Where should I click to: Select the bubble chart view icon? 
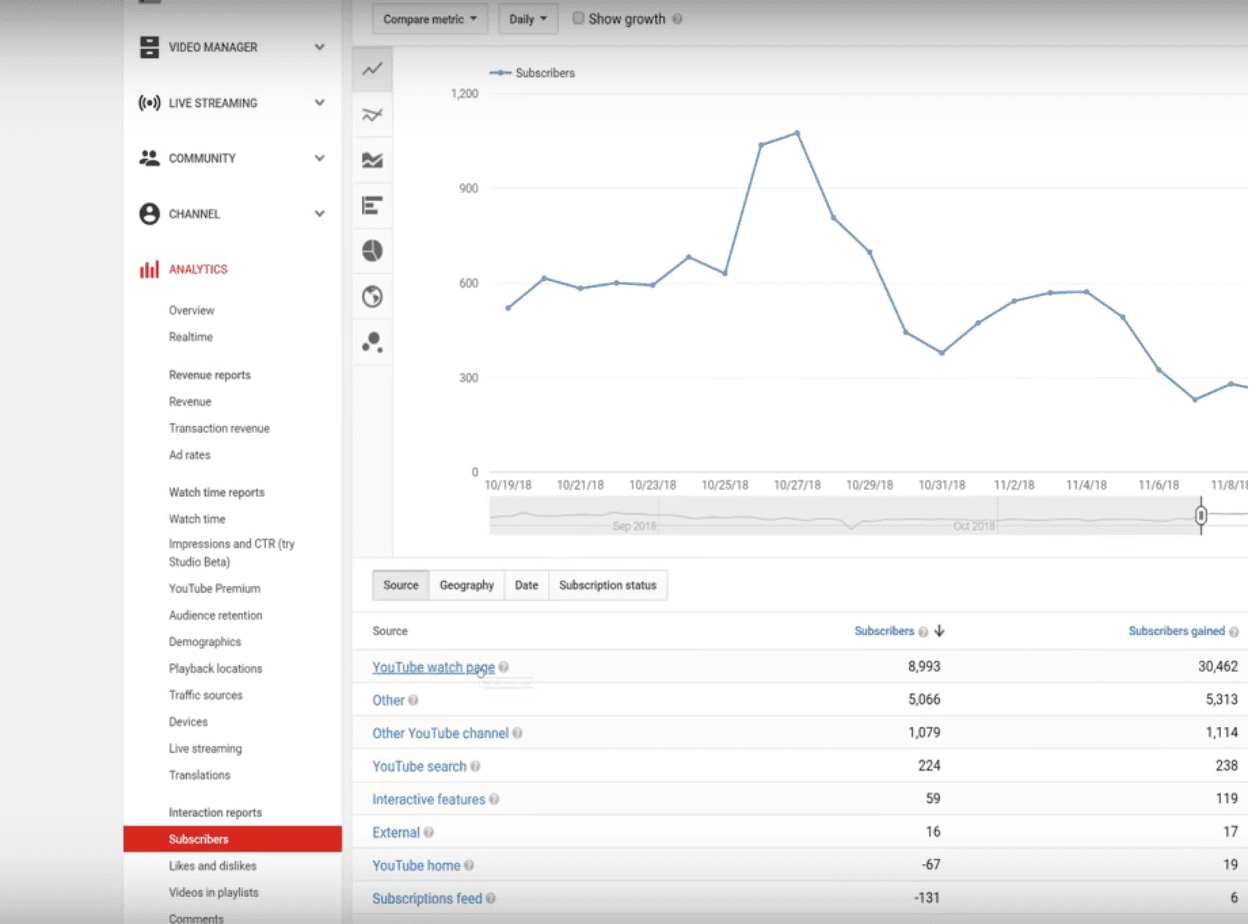coord(373,342)
